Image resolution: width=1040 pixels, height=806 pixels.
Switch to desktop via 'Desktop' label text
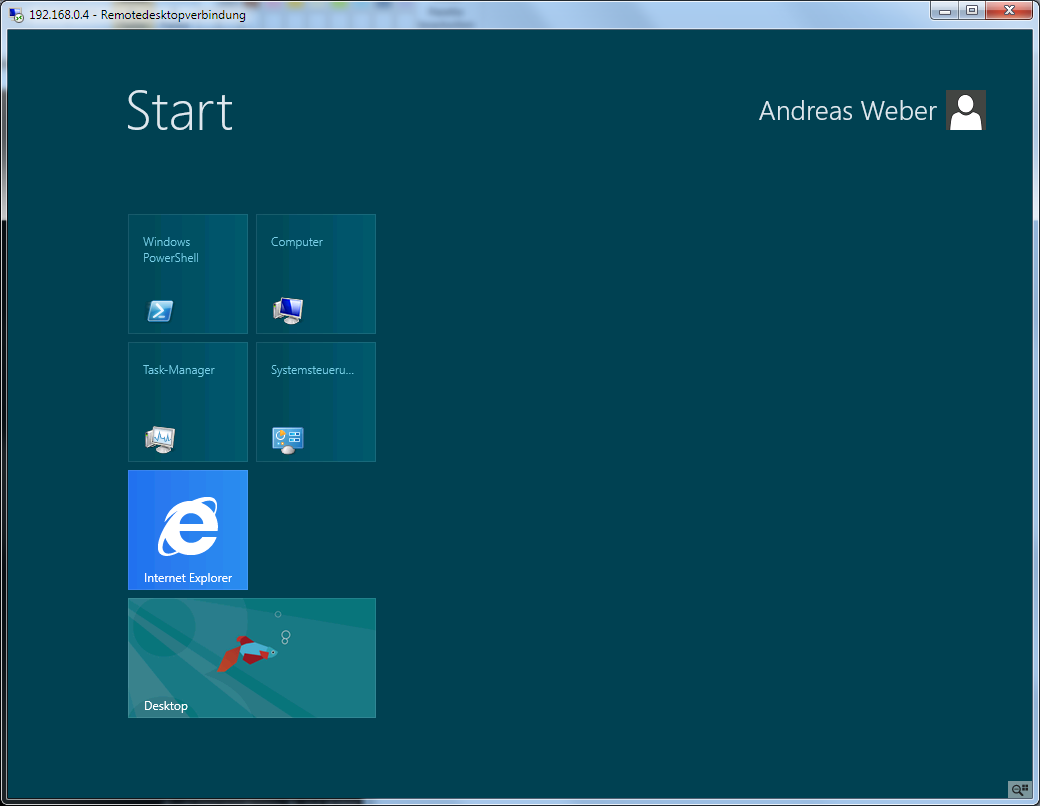pos(166,706)
